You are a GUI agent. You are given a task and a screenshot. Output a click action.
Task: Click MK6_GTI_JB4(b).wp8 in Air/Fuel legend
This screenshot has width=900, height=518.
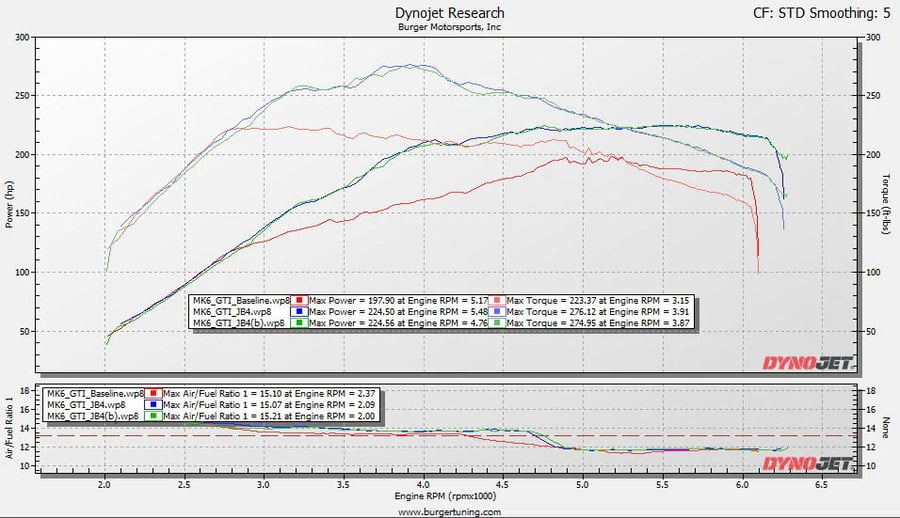tap(93, 416)
